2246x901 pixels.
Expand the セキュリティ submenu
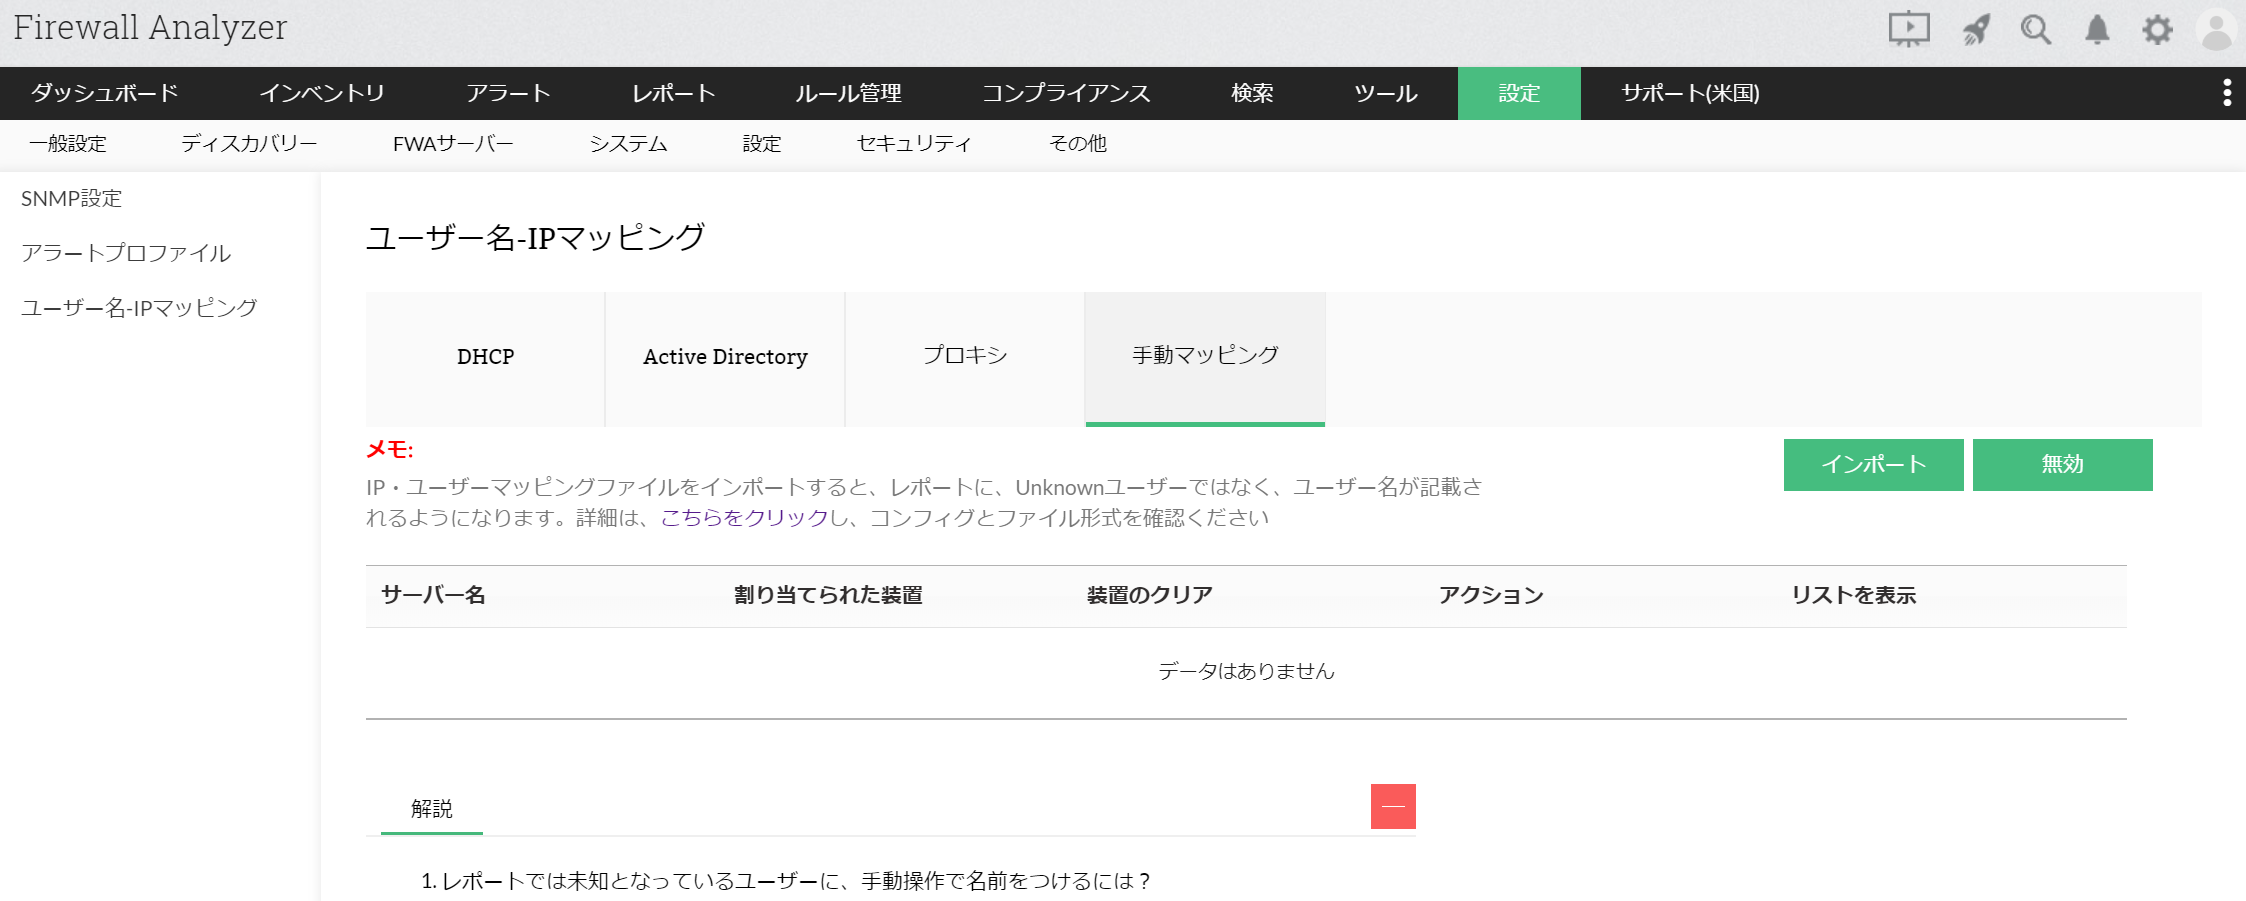[914, 144]
